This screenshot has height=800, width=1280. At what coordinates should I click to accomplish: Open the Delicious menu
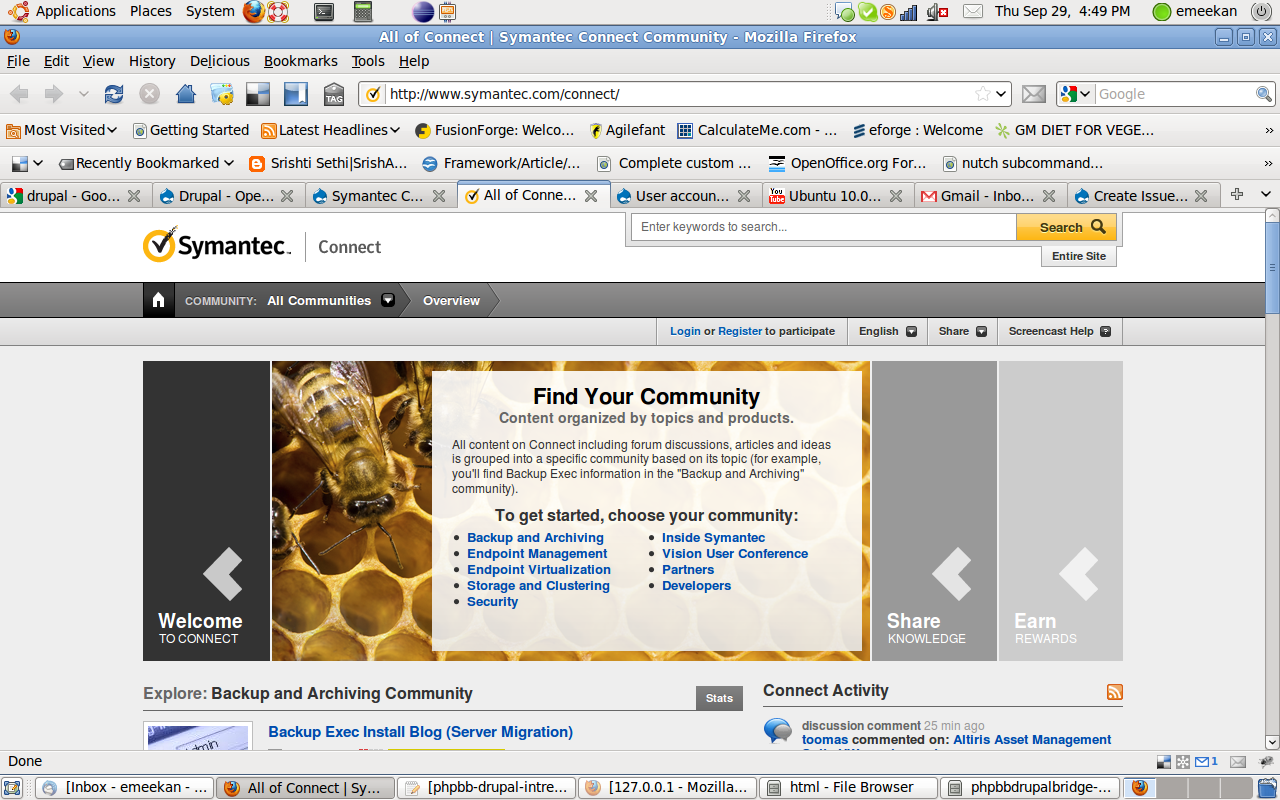(220, 61)
